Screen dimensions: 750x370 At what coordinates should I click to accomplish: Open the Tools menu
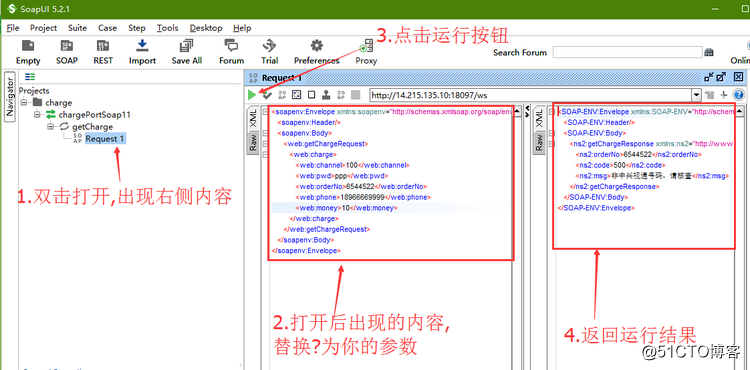pos(167,28)
